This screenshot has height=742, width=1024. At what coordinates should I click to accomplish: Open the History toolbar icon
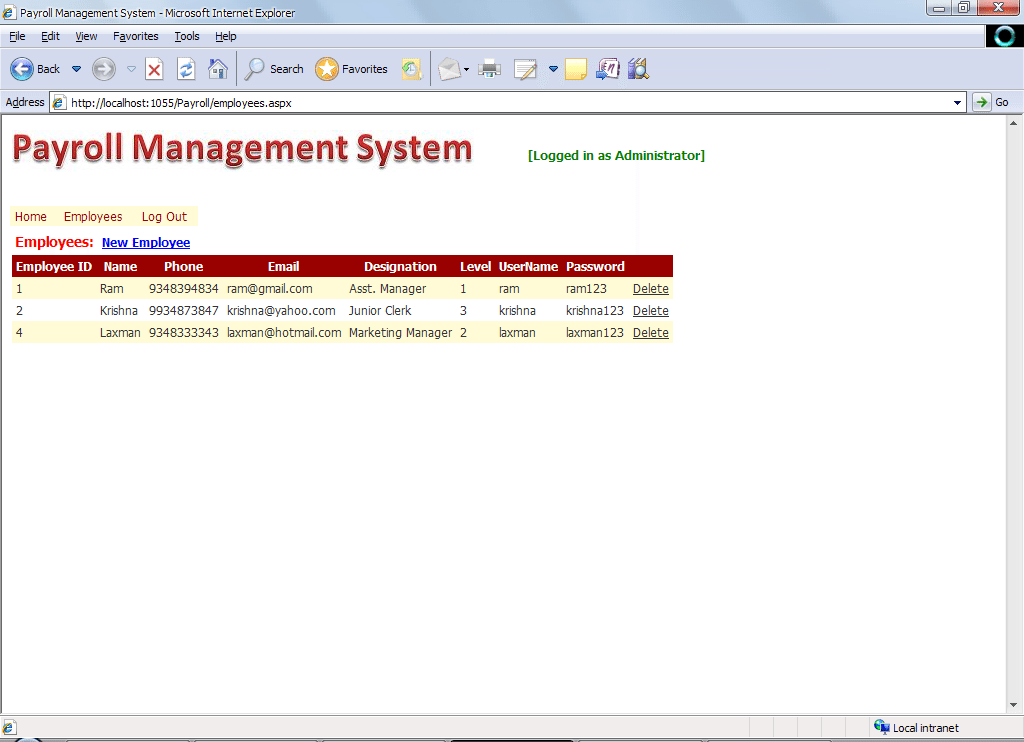pos(411,69)
